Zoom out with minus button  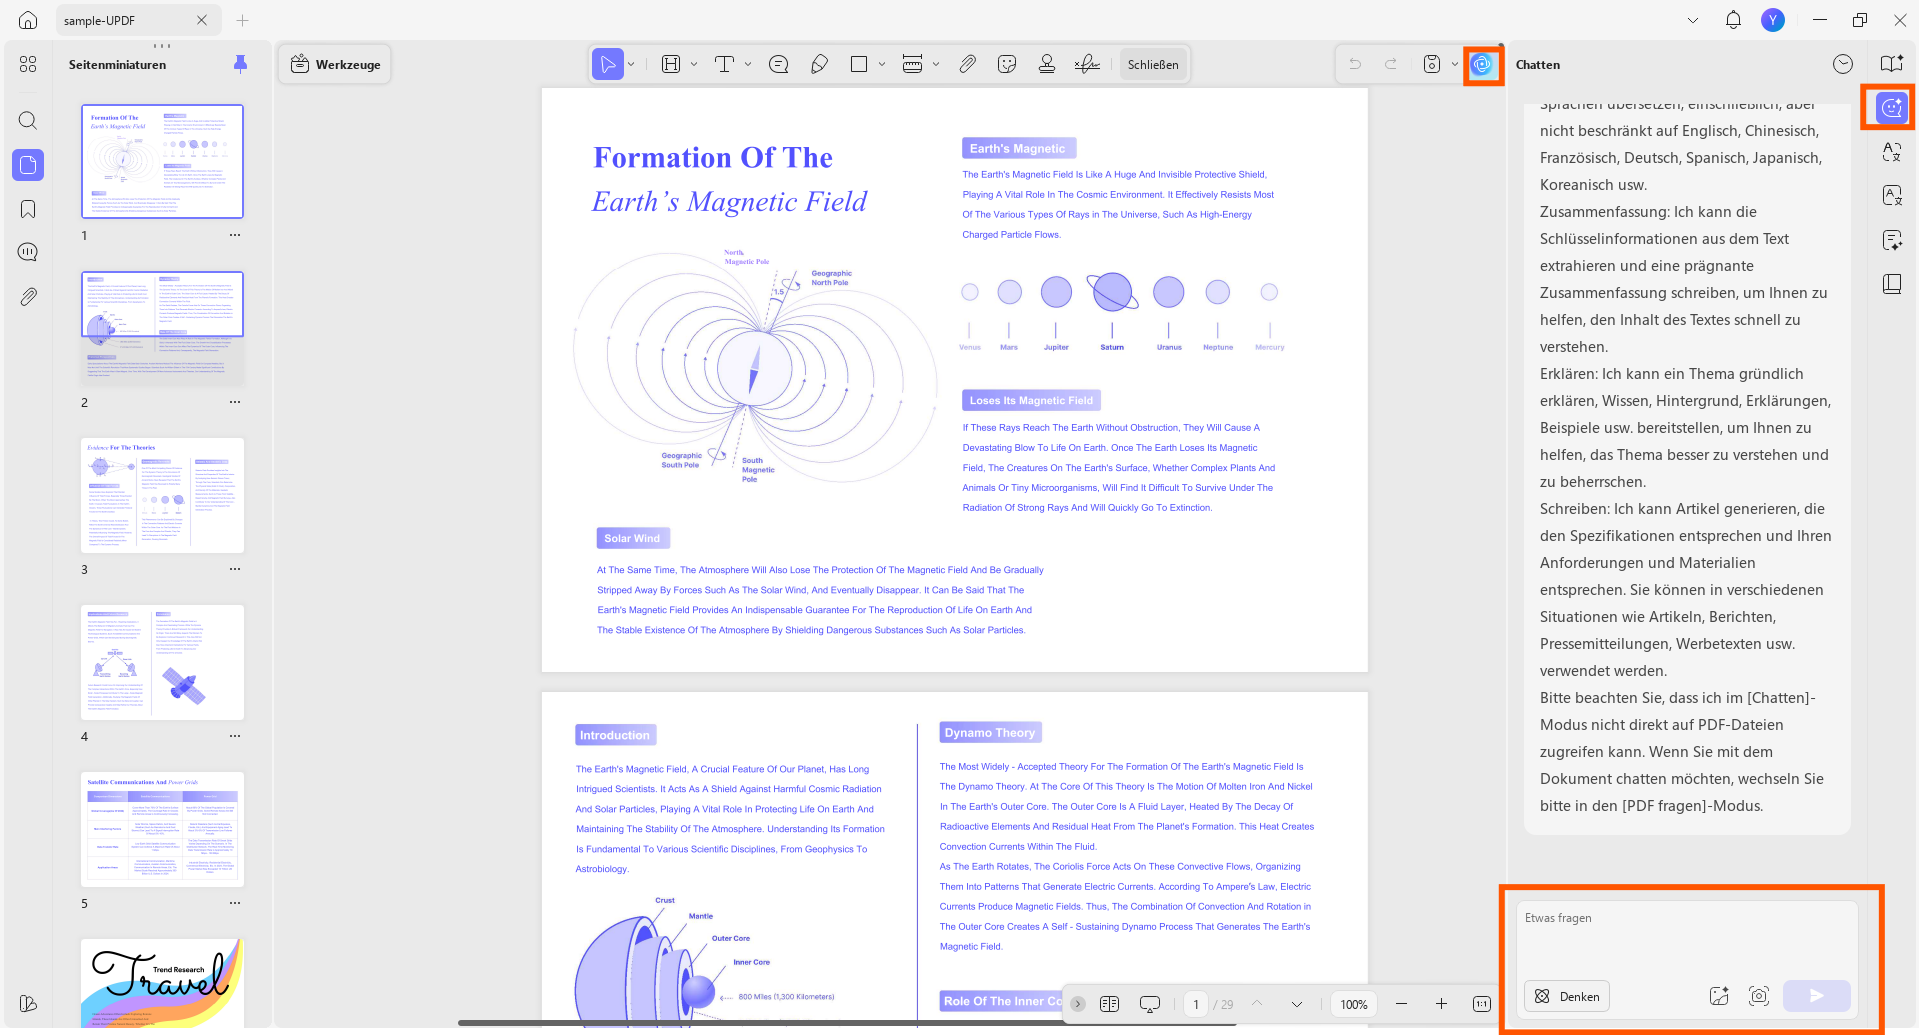pos(1401,1004)
